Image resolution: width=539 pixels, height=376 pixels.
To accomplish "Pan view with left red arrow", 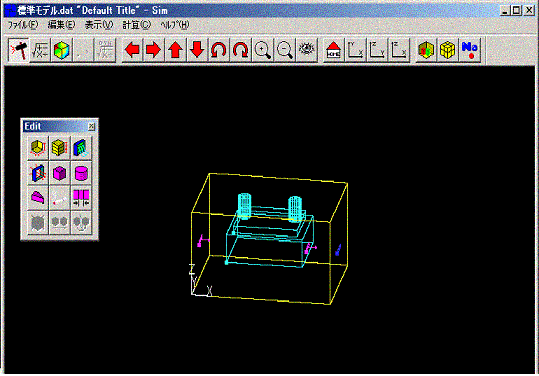I will pos(132,50).
